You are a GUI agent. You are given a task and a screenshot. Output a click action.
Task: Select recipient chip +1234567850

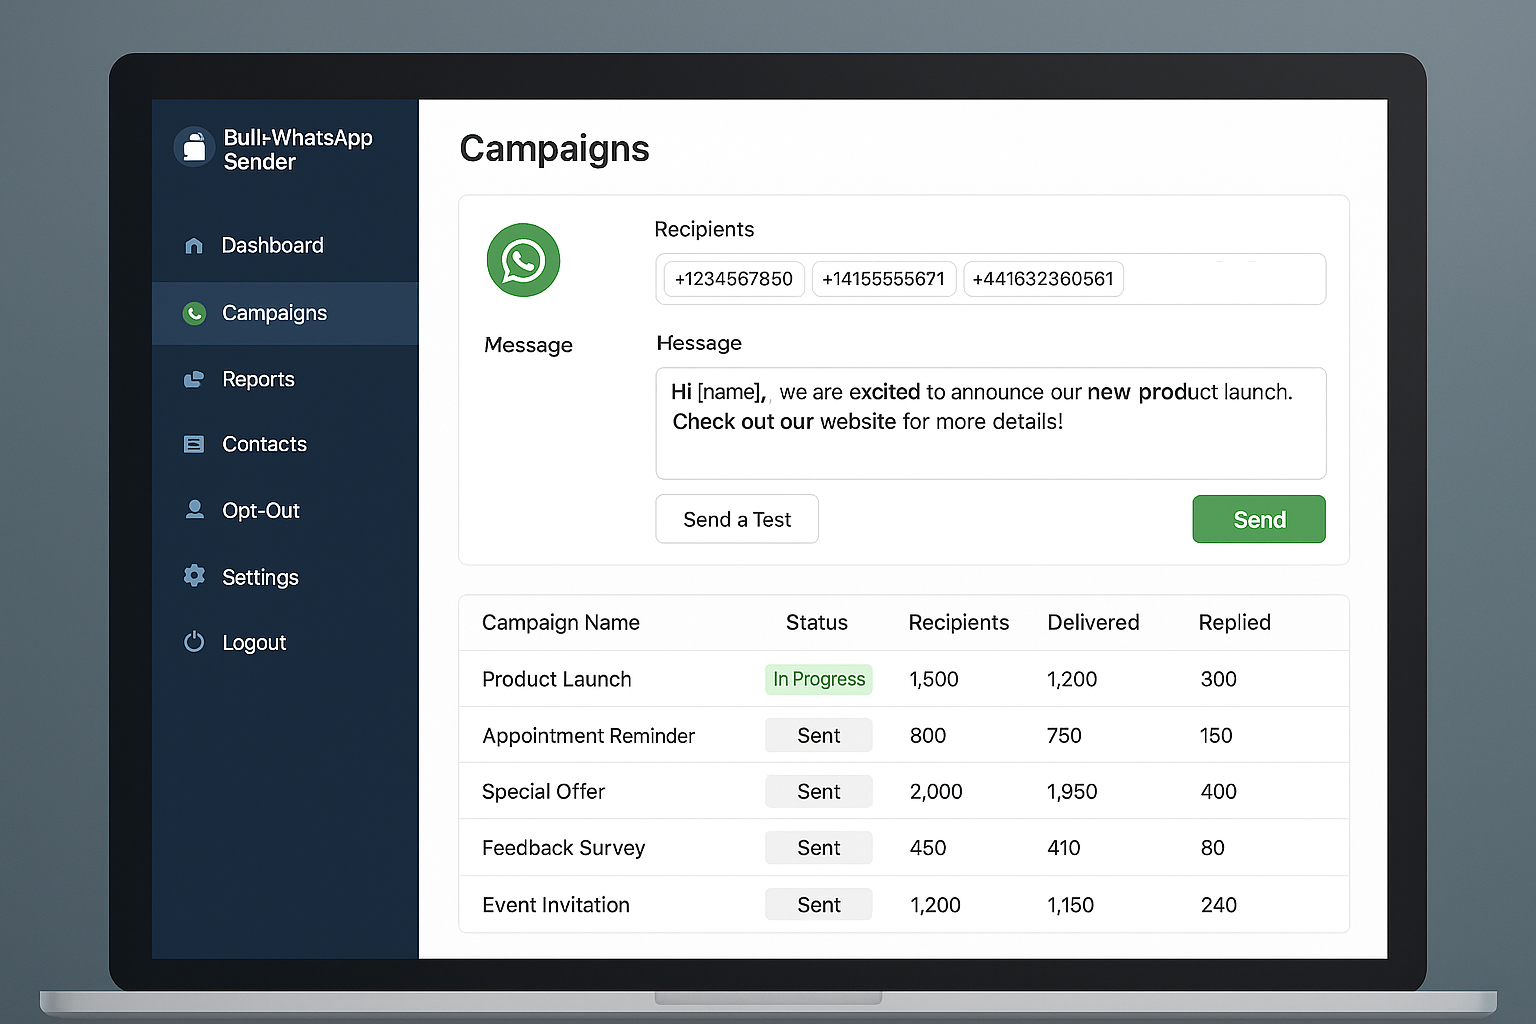[x=734, y=279]
